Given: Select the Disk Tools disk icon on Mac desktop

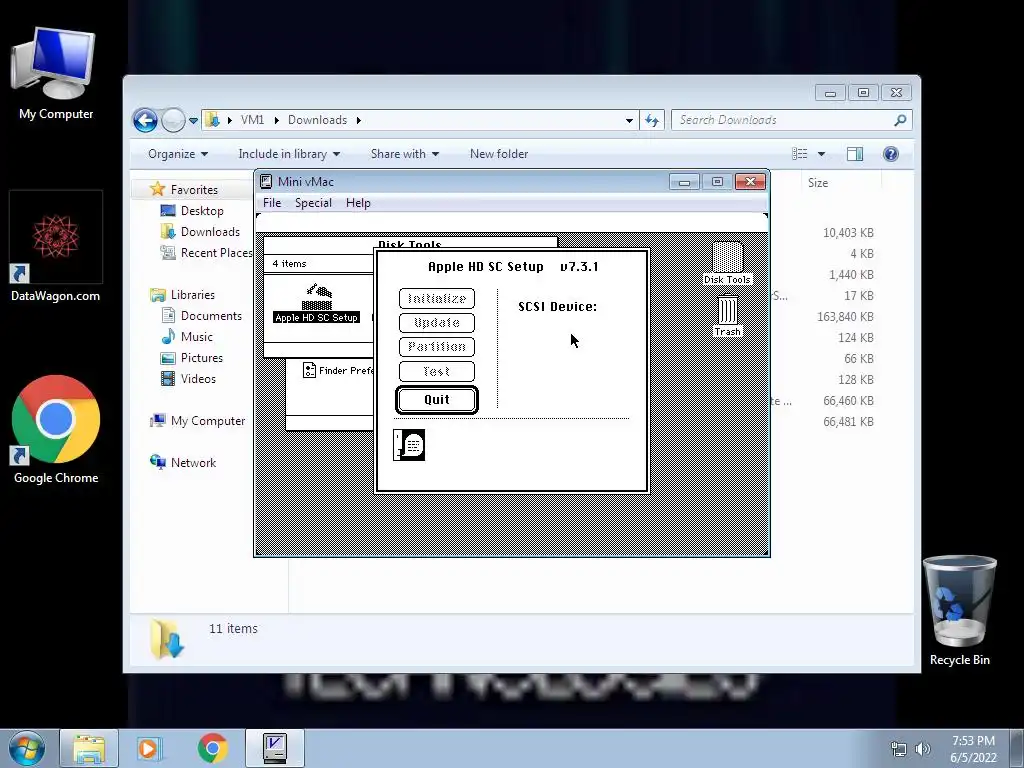Looking at the screenshot, I should tap(727, 263).
